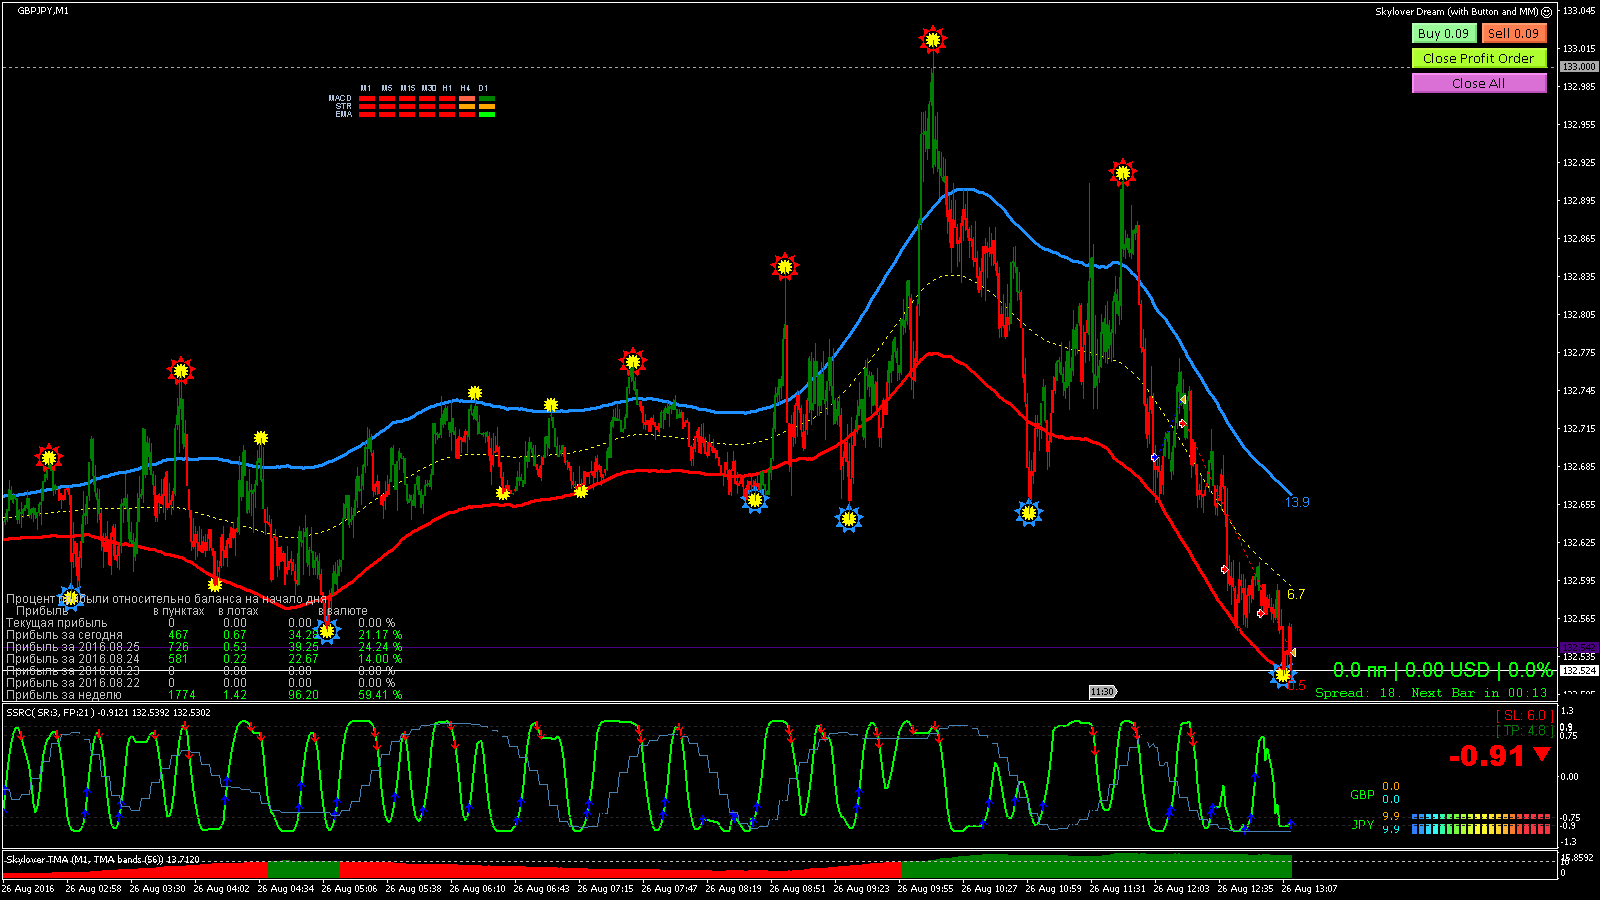The image size is (1600, 900).
Task: Click the M1 timeframe header in signal panel
Action: pos(366,88)
